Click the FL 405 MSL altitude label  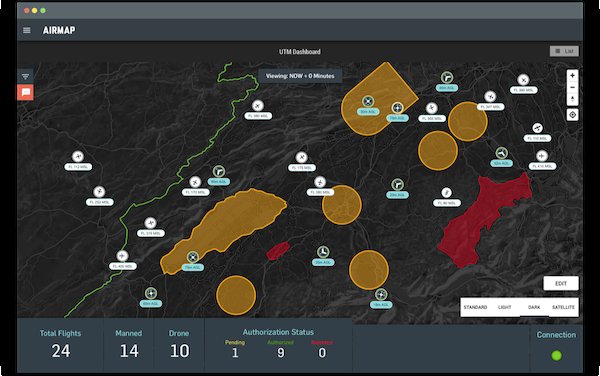tap(123, 266)
